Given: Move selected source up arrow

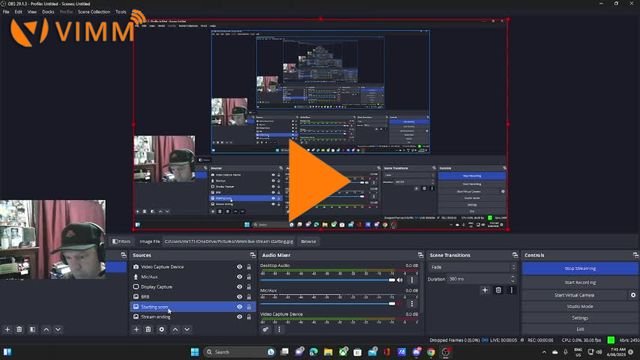Looking at the screenshot, I should click(x=175, y=329).
